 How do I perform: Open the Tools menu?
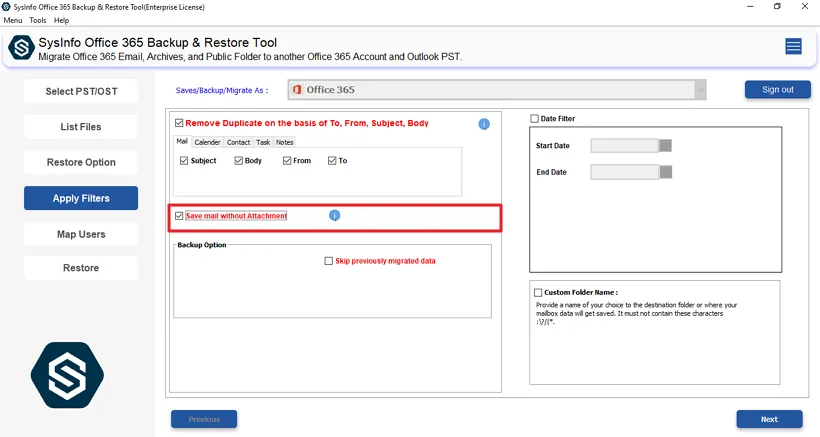pyautogui.click(x=38, y=20)
